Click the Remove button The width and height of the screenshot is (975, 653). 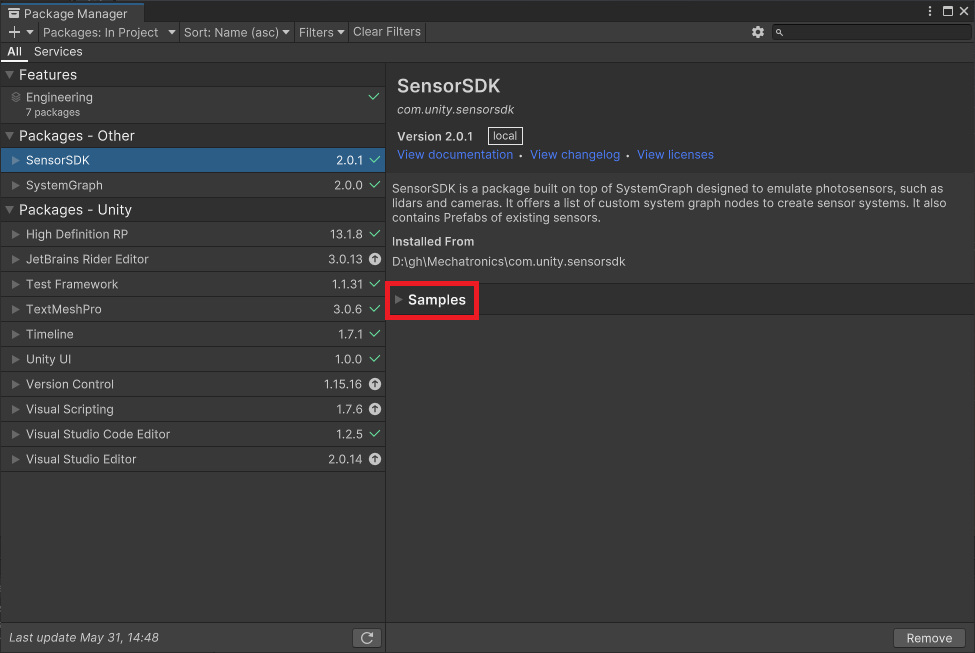tap(929, 638)
